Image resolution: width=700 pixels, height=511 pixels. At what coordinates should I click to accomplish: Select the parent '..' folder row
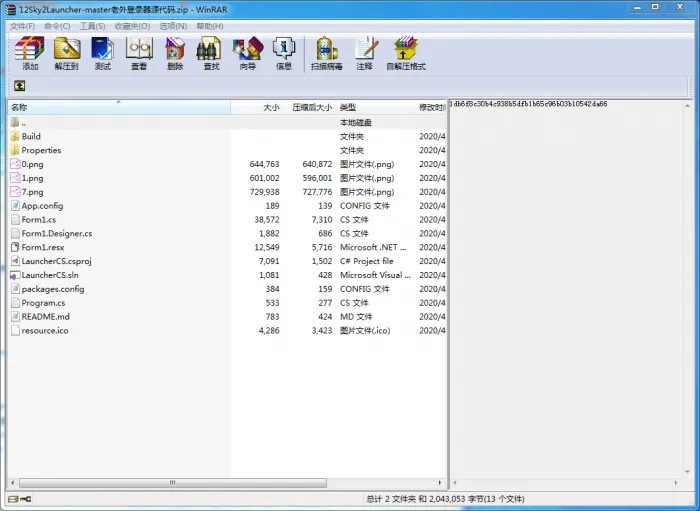227,122
